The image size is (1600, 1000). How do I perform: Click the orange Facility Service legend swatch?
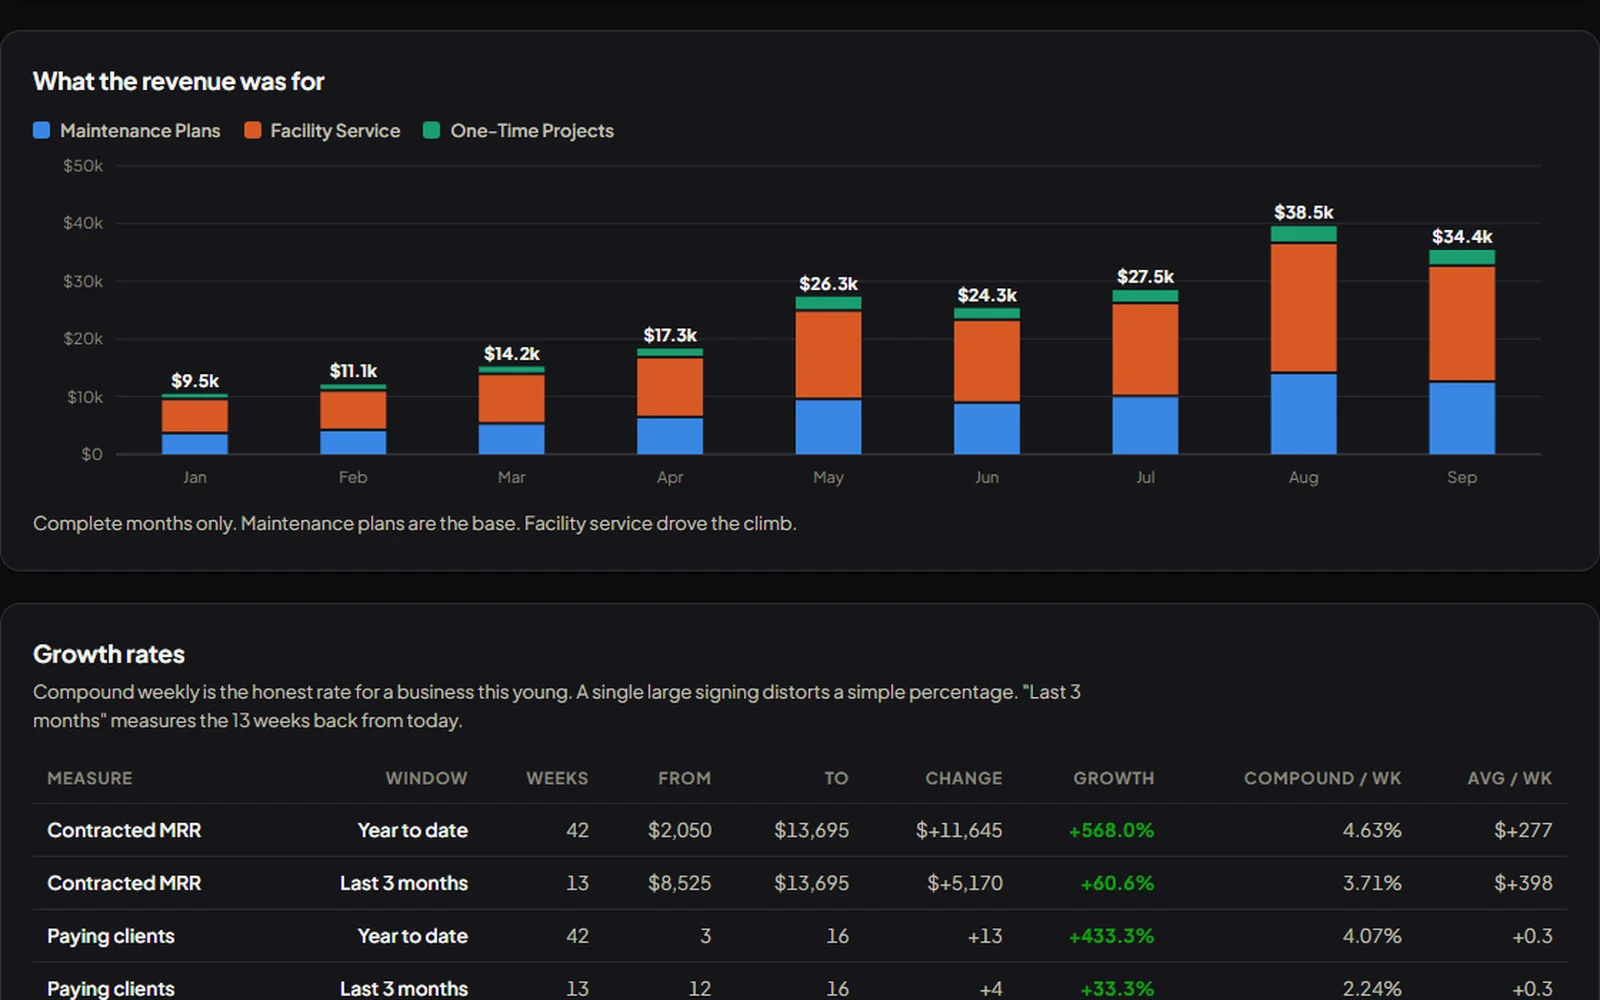pyautogui.click(x=253, y=130)
